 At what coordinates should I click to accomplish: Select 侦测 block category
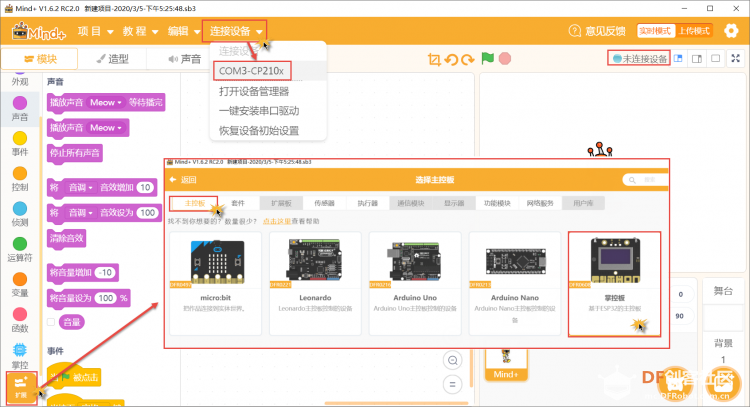coord(20,214)
